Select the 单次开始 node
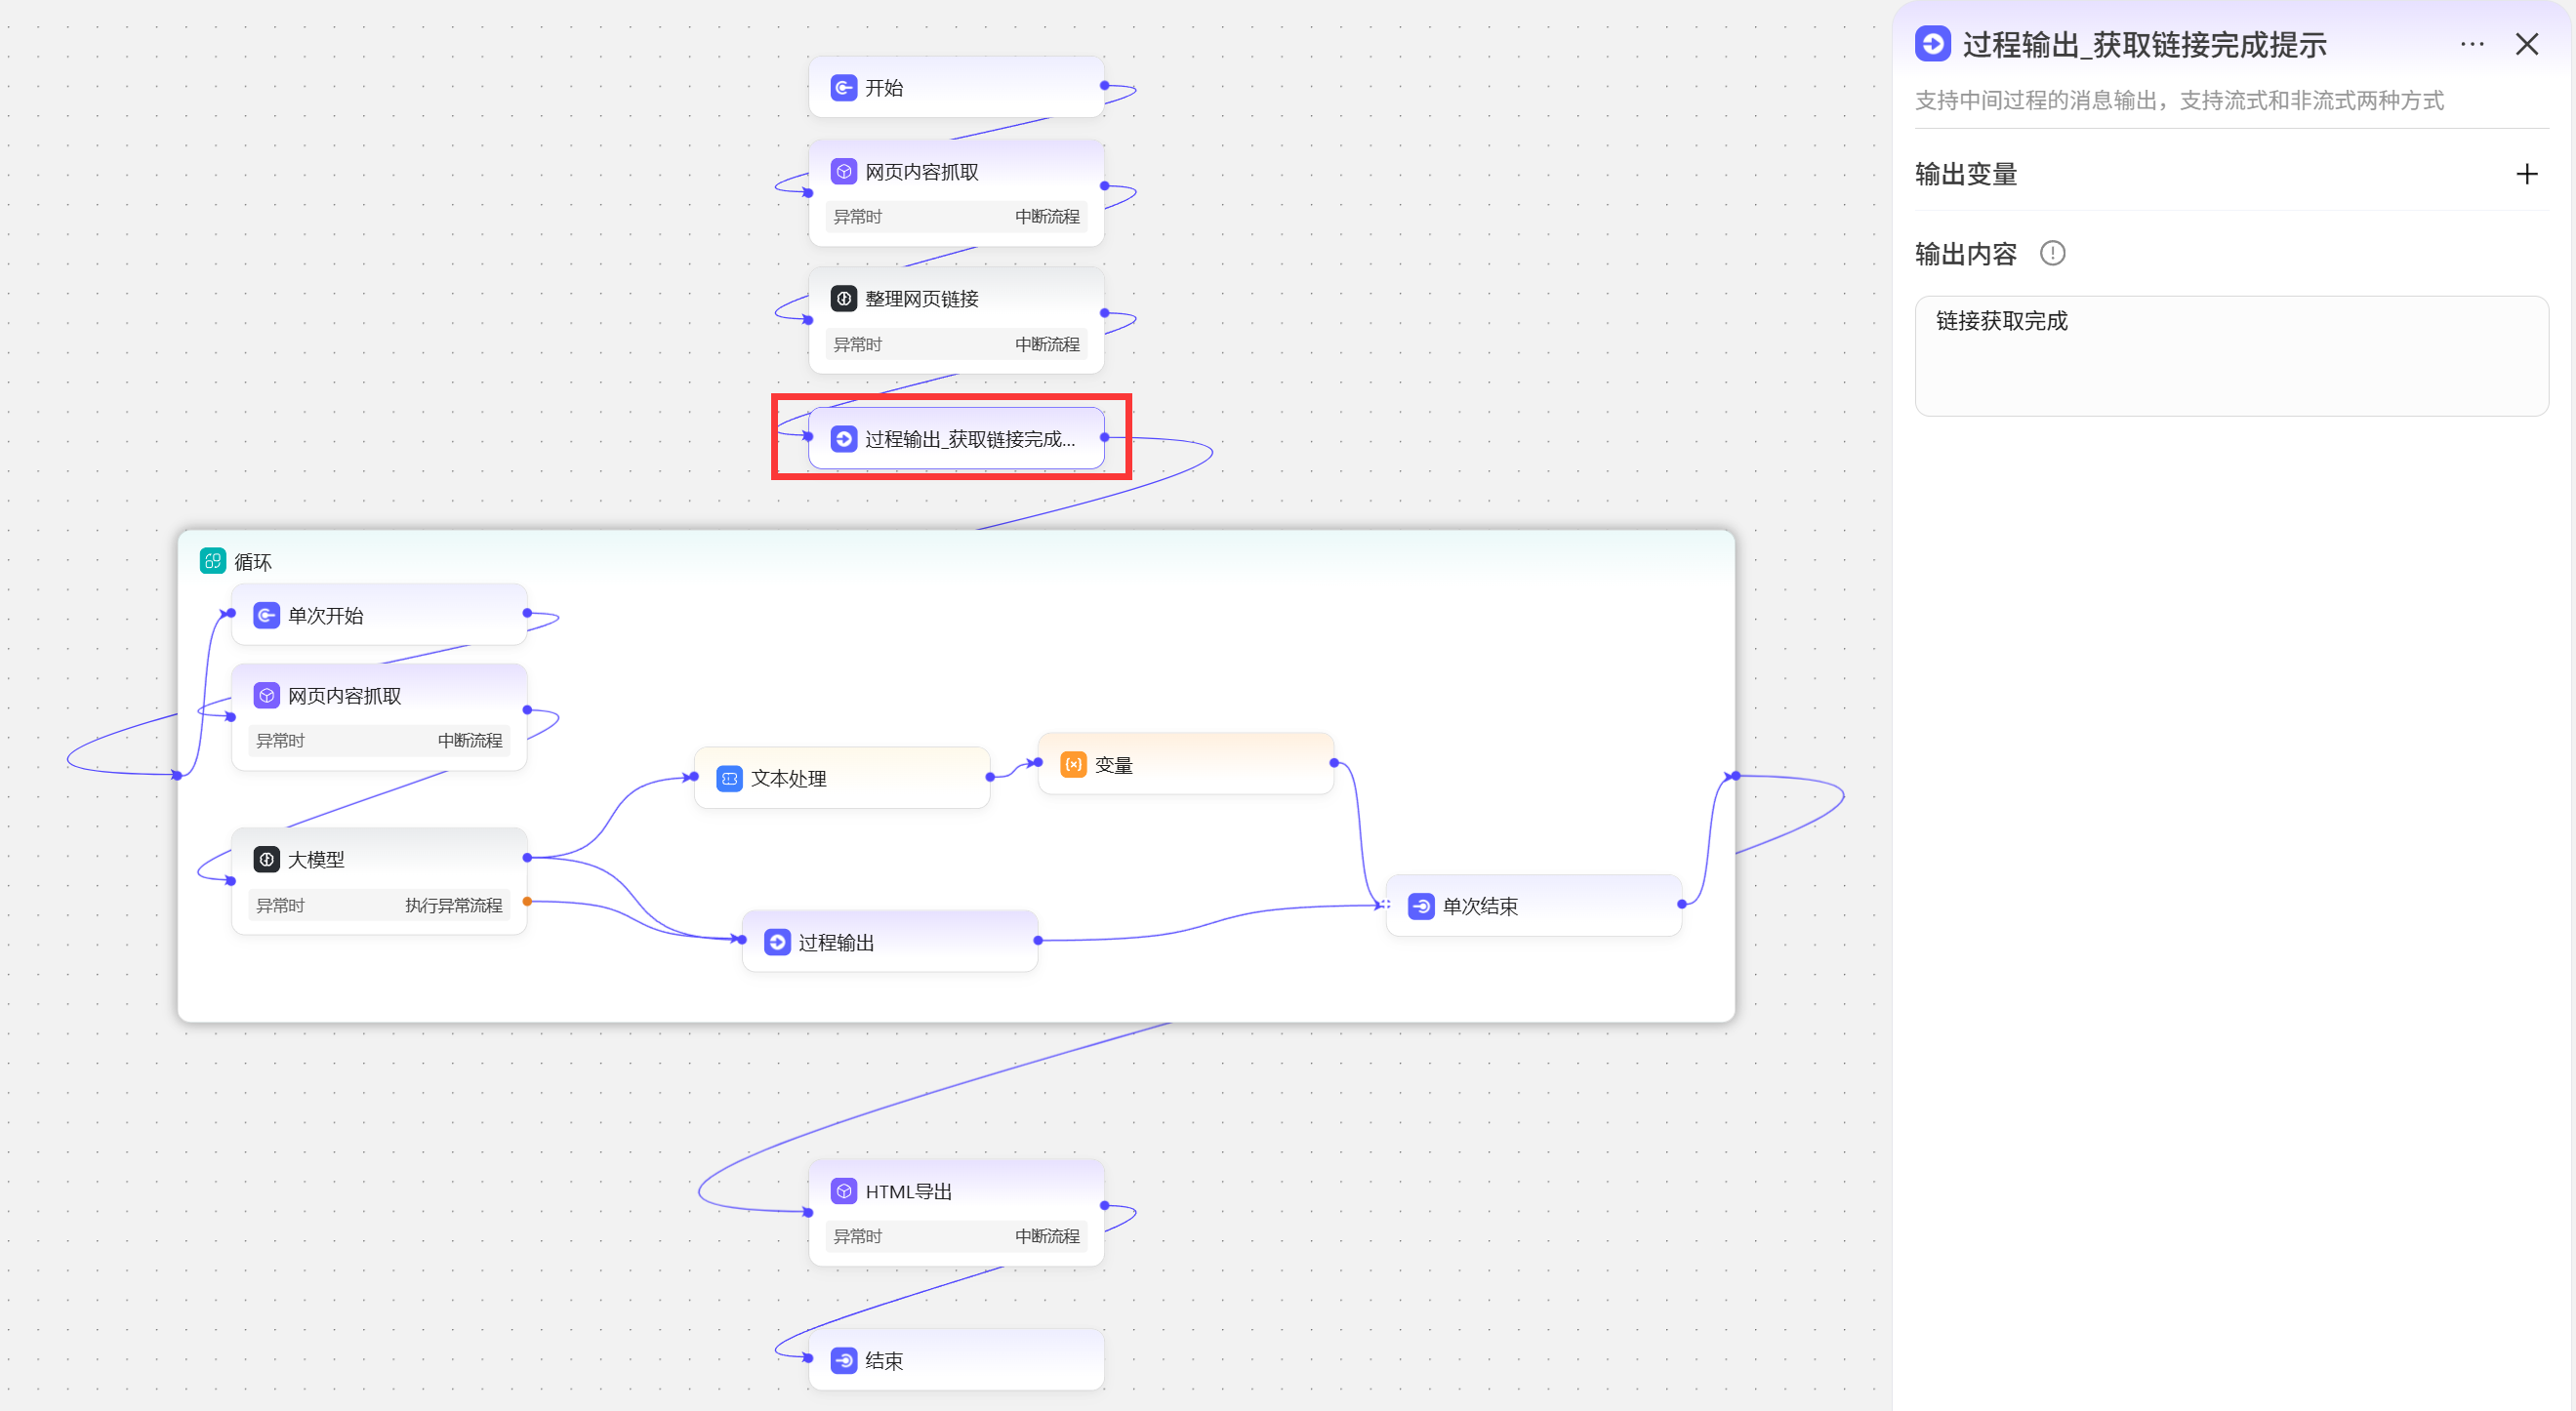 pos(378,615)
